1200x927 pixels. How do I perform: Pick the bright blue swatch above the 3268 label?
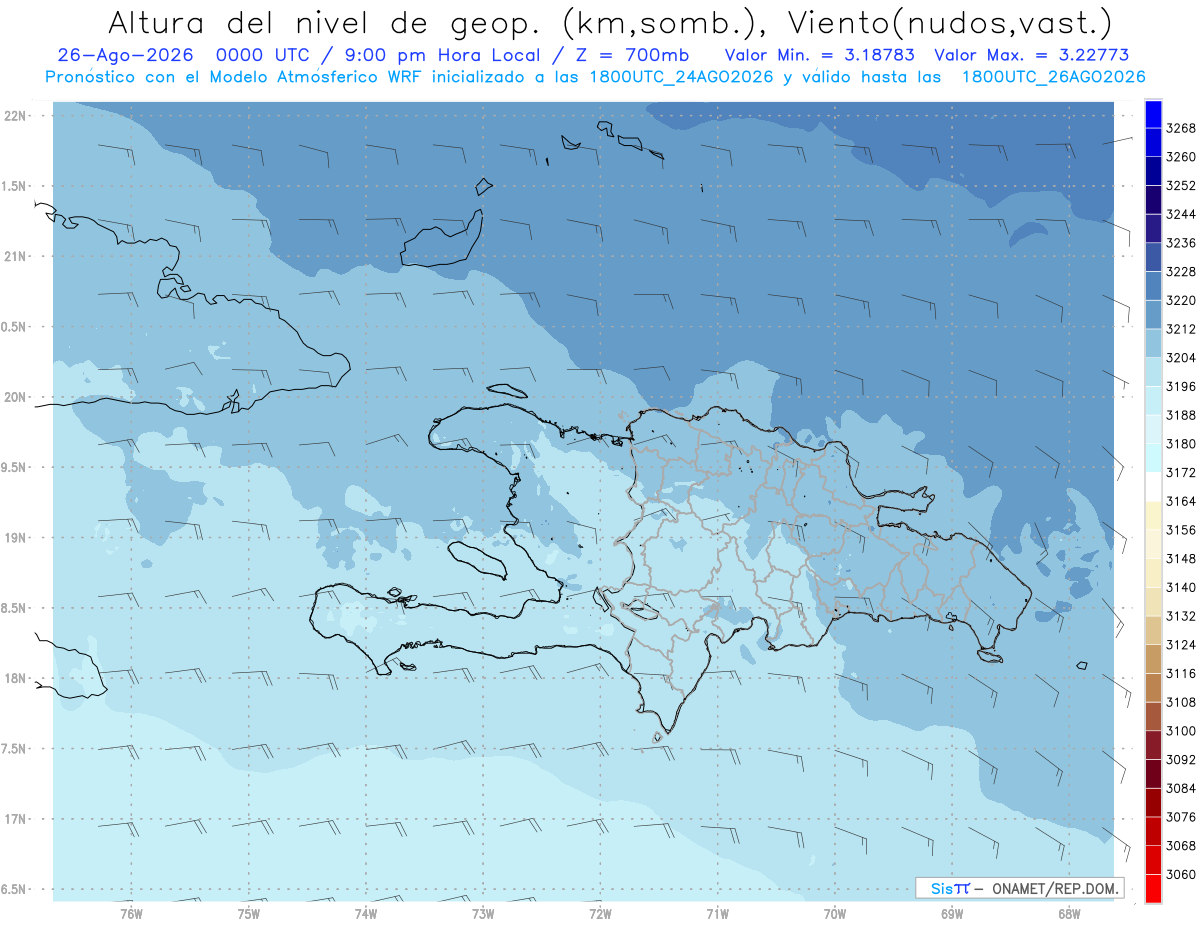click(x=1153, y=113)
